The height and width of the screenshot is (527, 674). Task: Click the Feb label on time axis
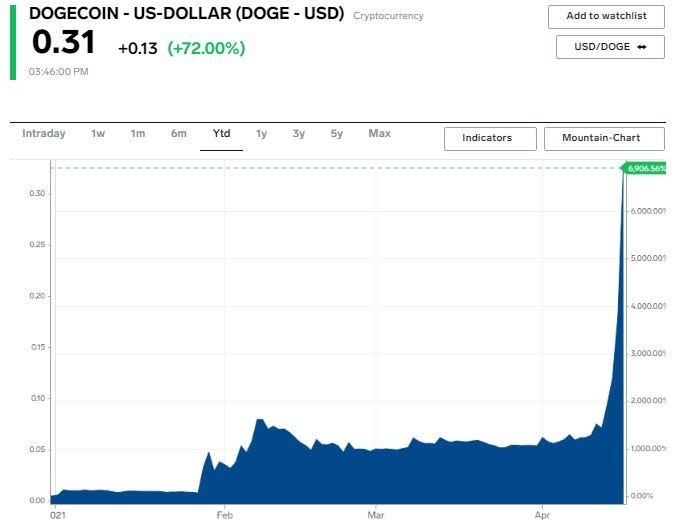point(224,516)
